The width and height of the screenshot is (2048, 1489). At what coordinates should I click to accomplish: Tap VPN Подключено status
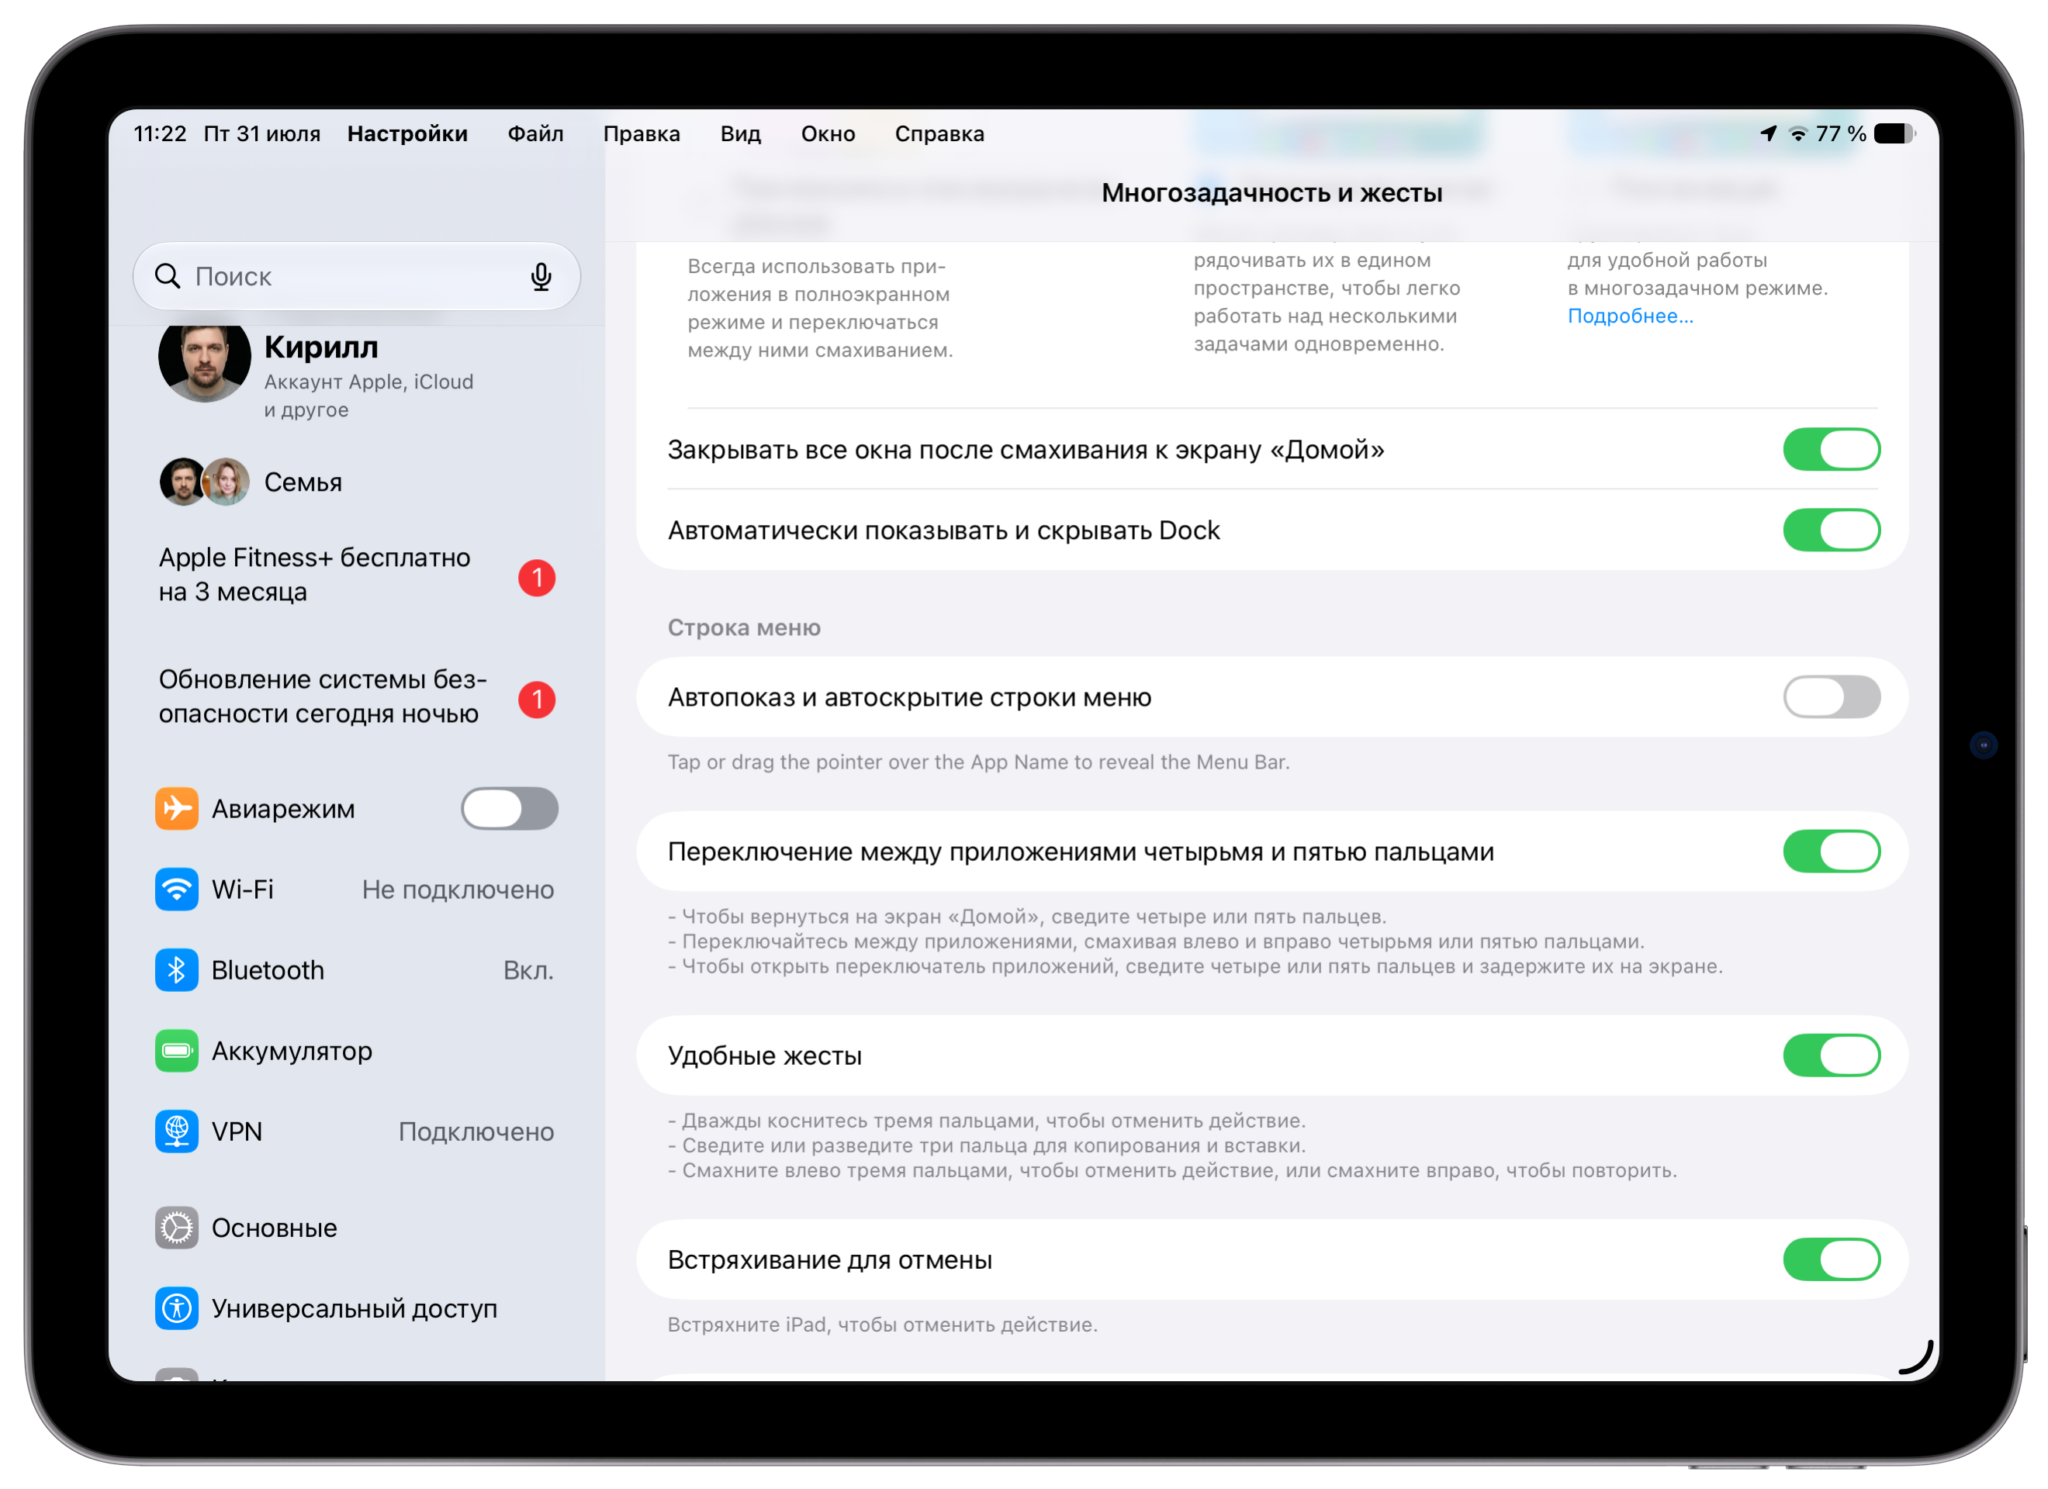pyautogui.click(x=476, y=1131)
